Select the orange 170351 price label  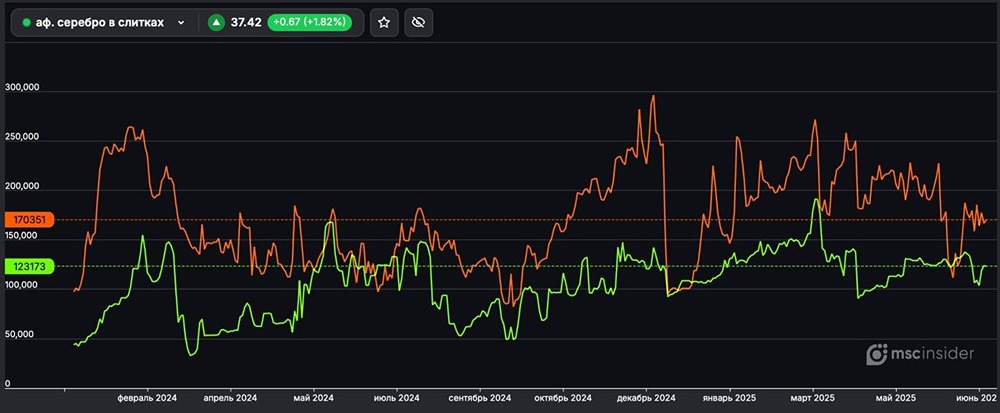pyautogui.click(x=30, y=219)
